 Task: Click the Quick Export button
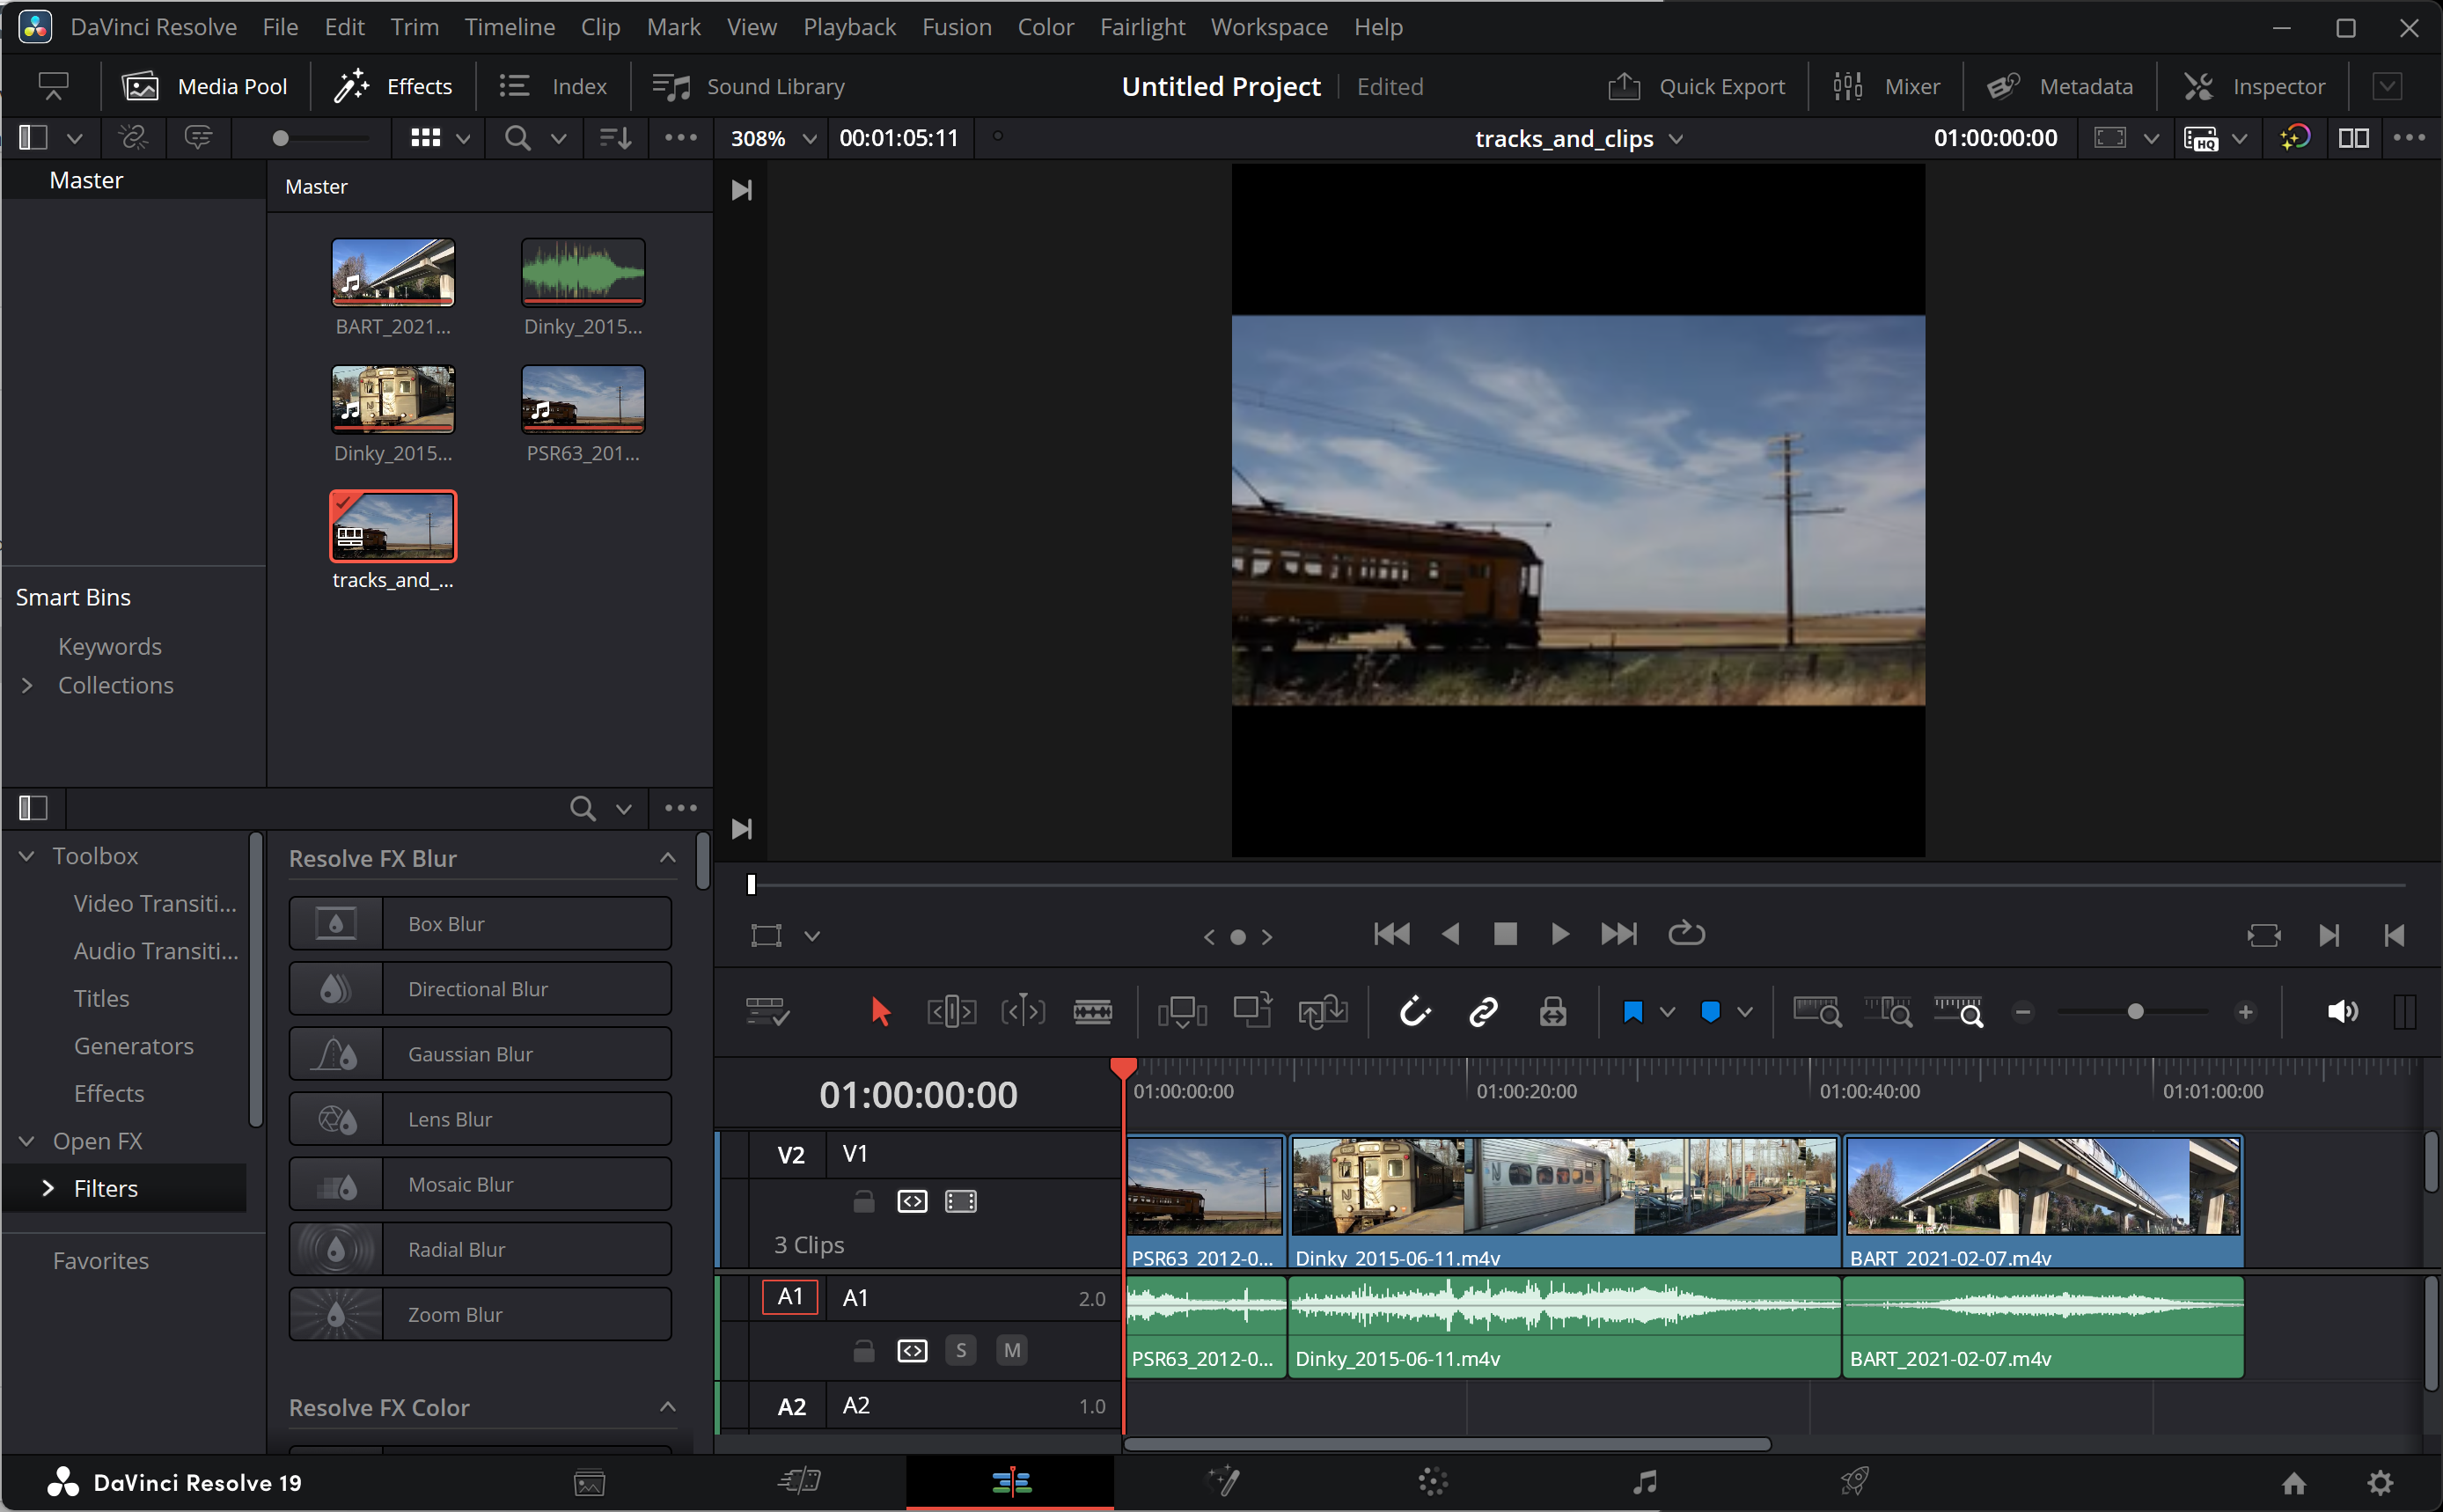click(1696, 87)
